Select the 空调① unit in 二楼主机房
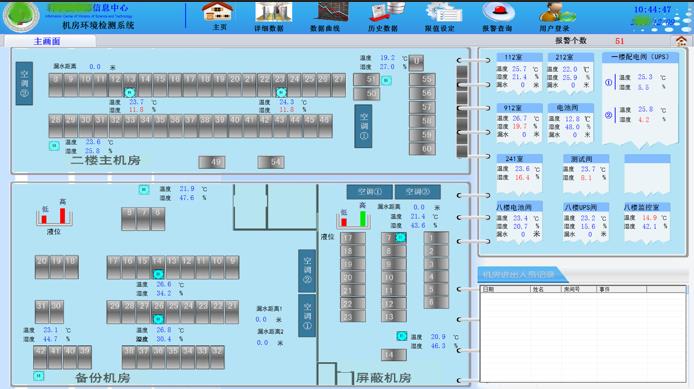Screen dimensions: 694x389 363,127
